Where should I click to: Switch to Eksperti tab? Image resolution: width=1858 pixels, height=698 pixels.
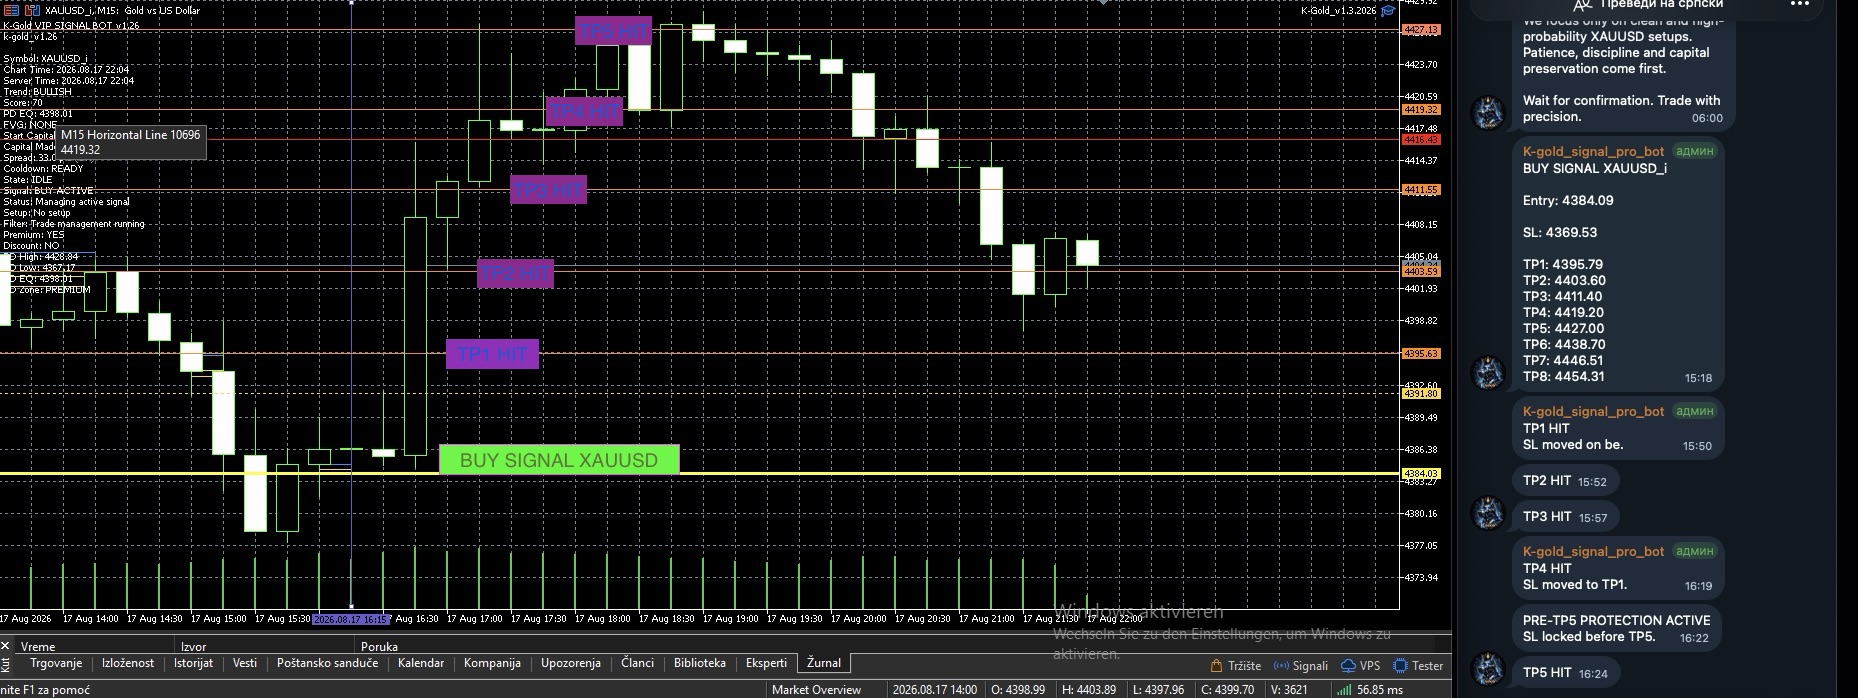(x=766, y=663)
